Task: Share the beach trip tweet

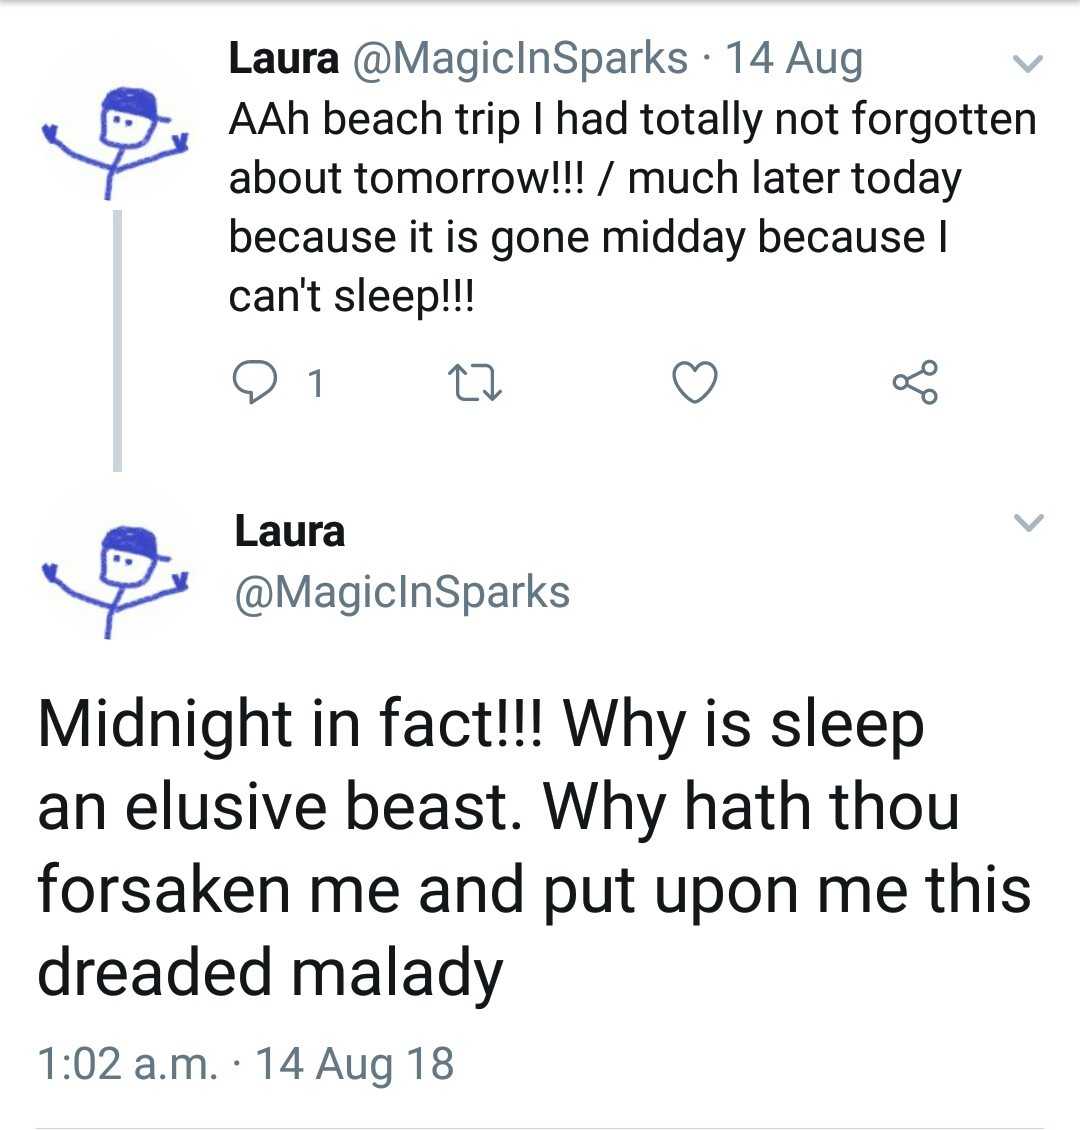Action: click(916, 383)
